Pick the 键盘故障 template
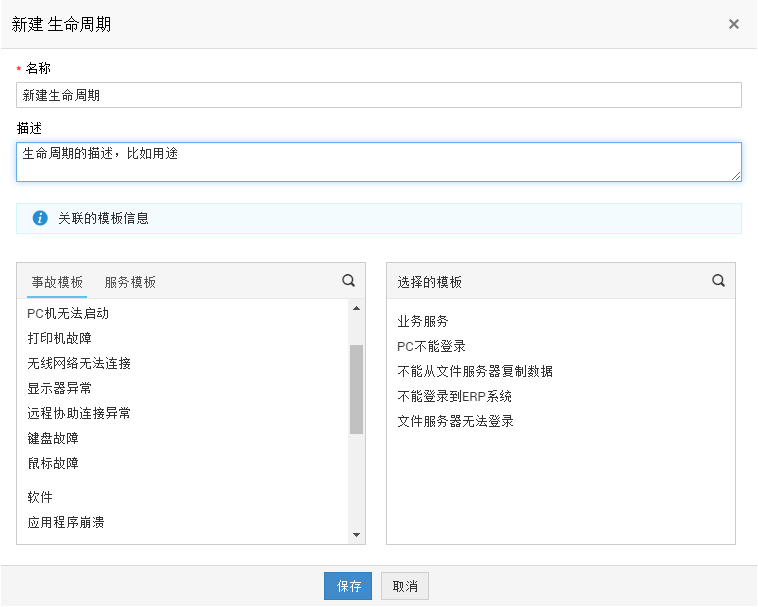This screenshot has width=758, height=607. click(x=53, y=438)
